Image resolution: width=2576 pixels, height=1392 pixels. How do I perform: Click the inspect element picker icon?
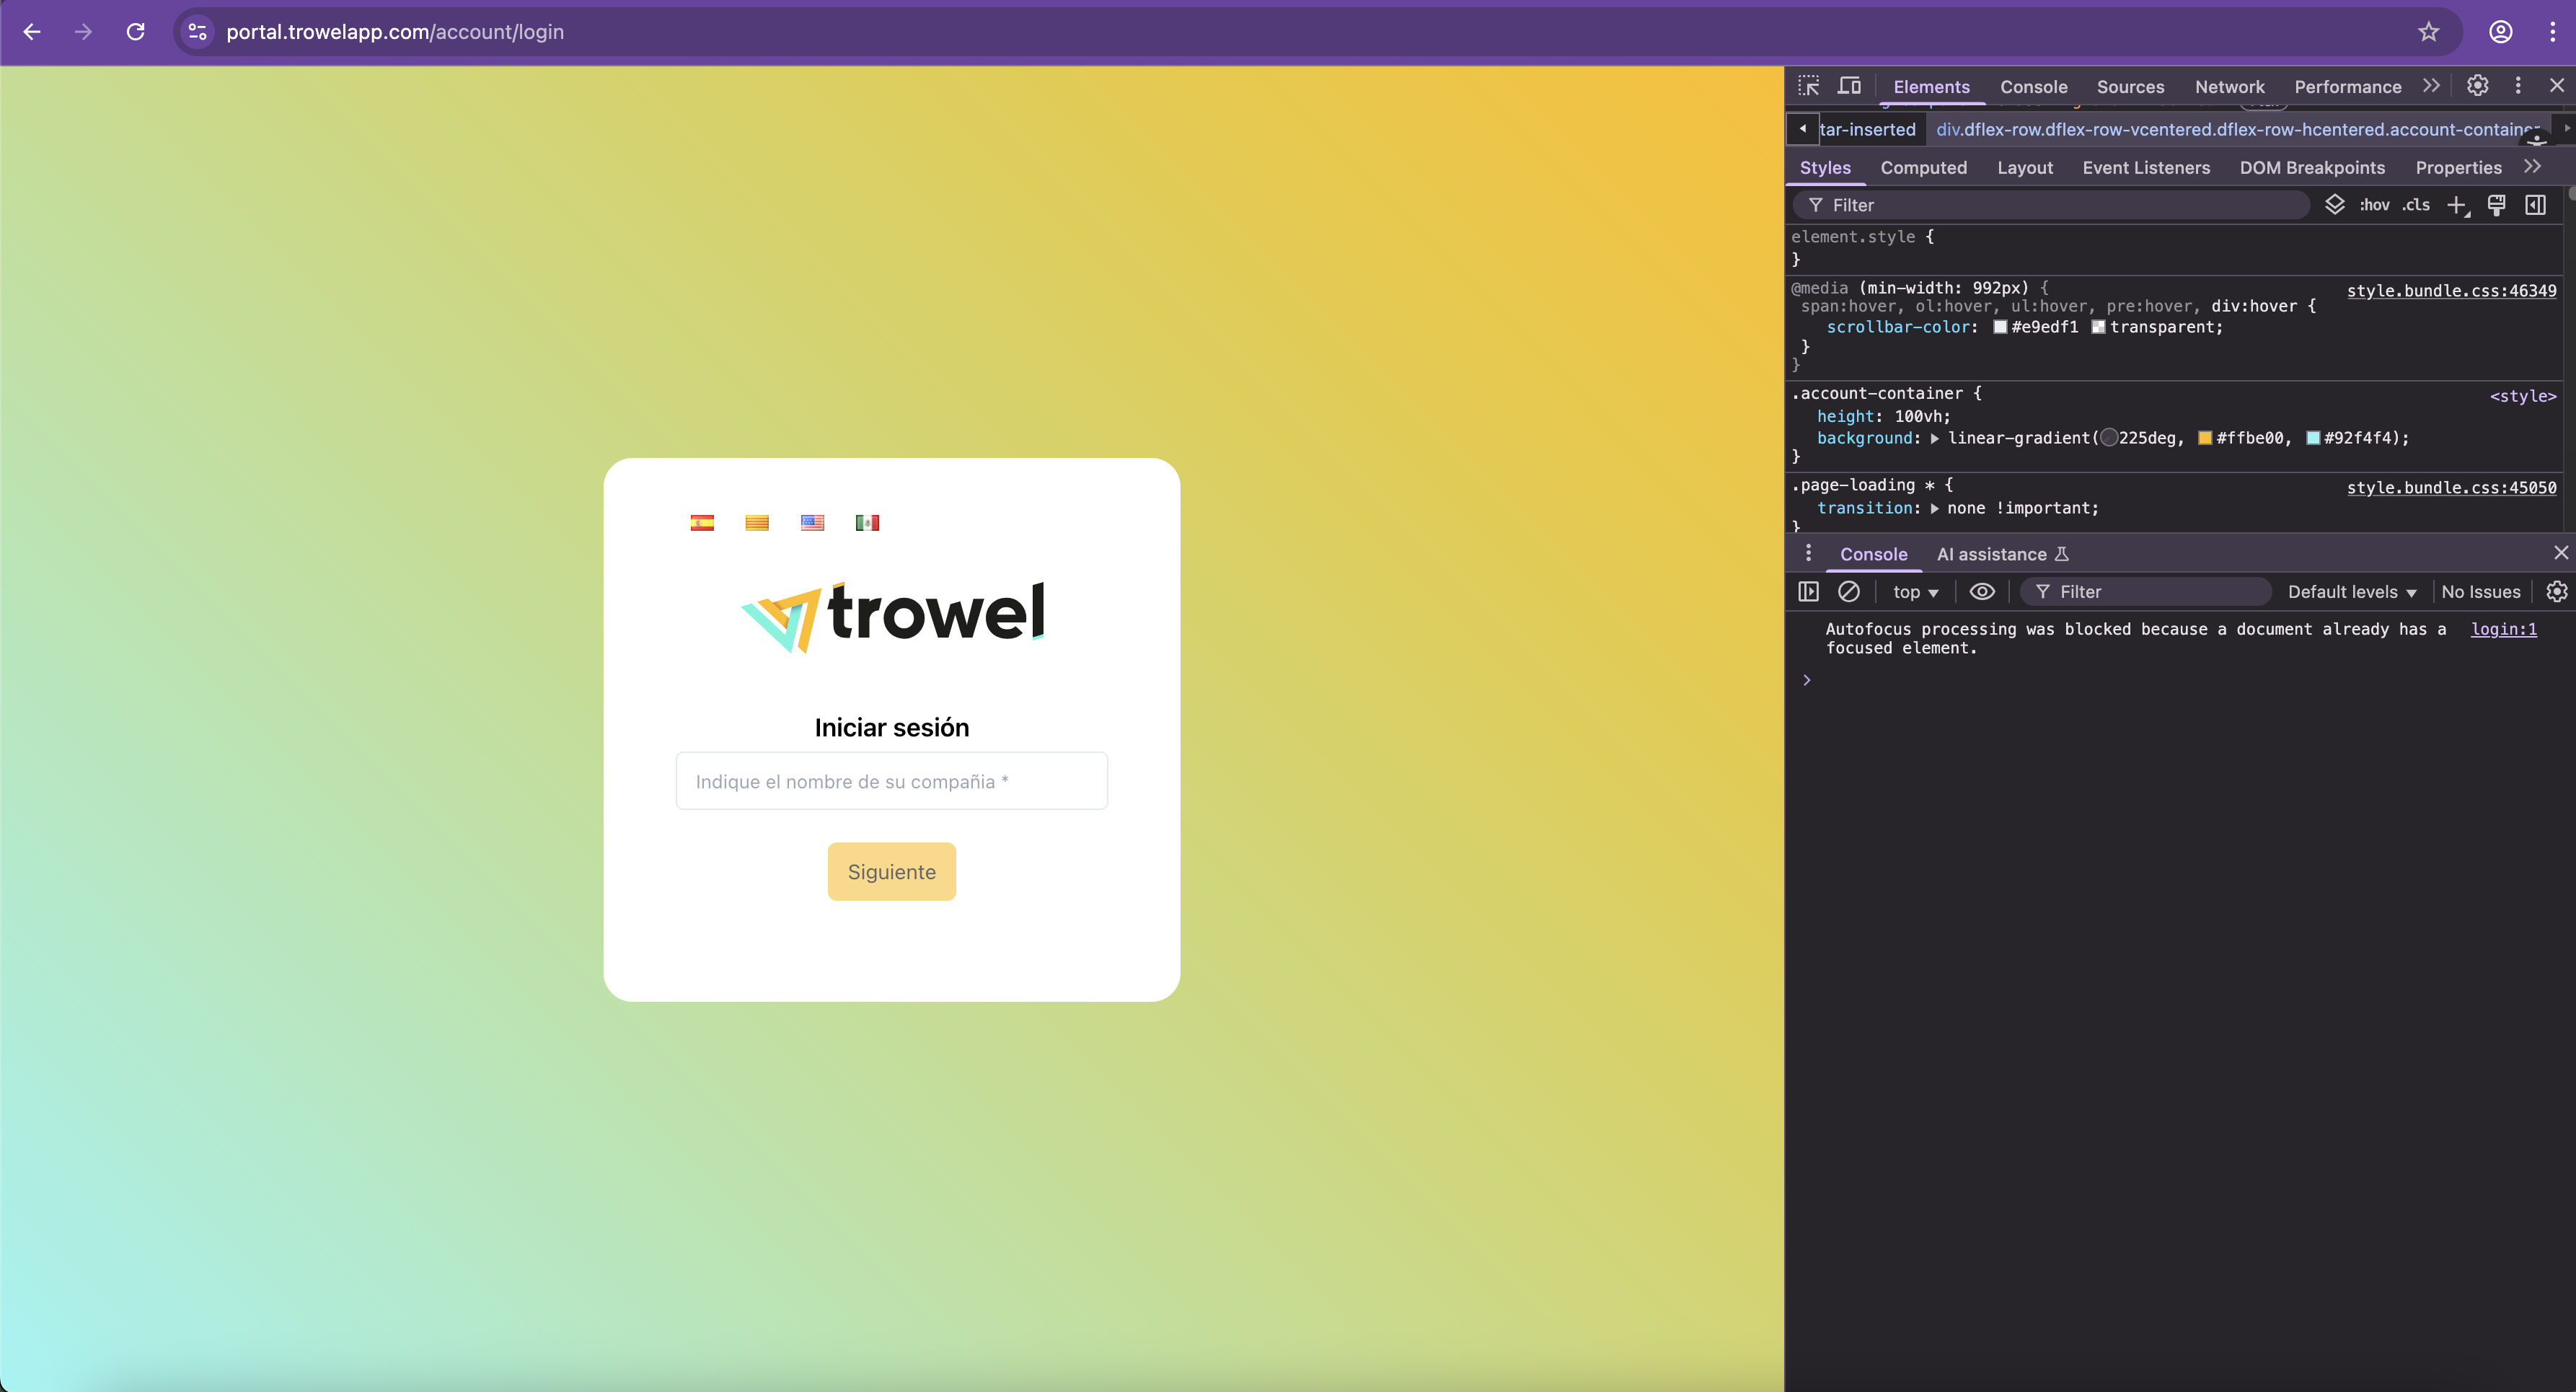coord(1808,86)
